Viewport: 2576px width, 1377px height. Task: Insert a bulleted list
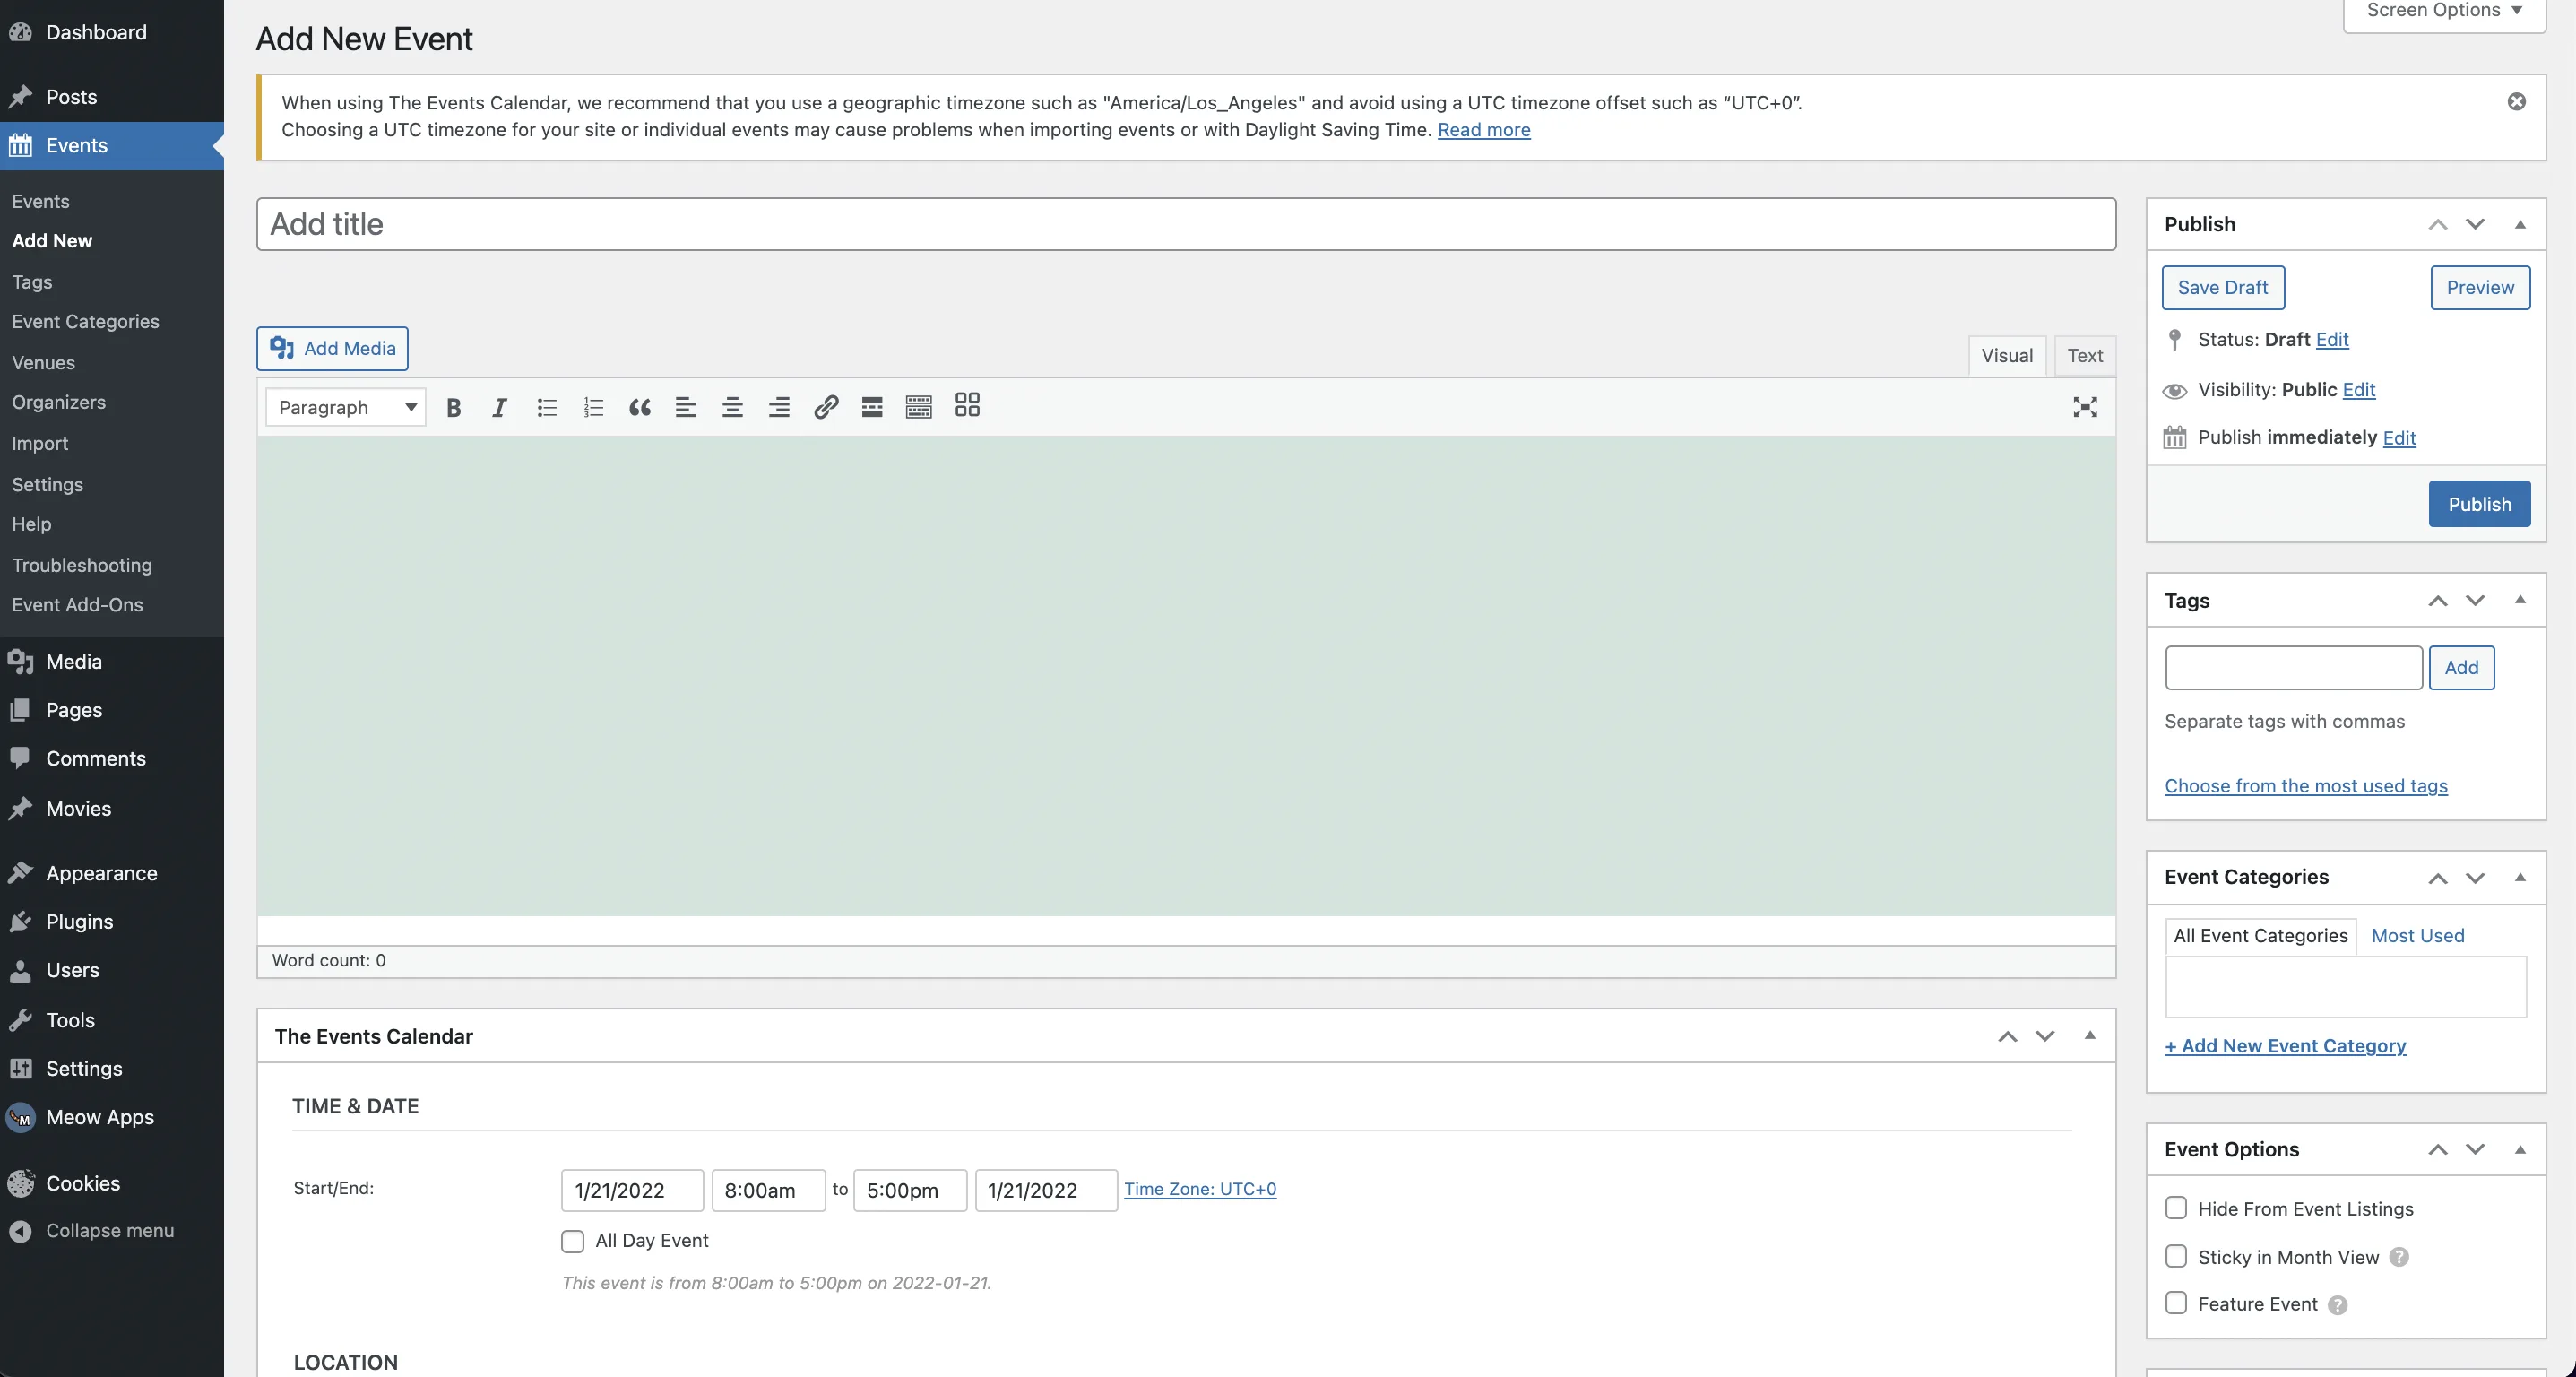546,407
